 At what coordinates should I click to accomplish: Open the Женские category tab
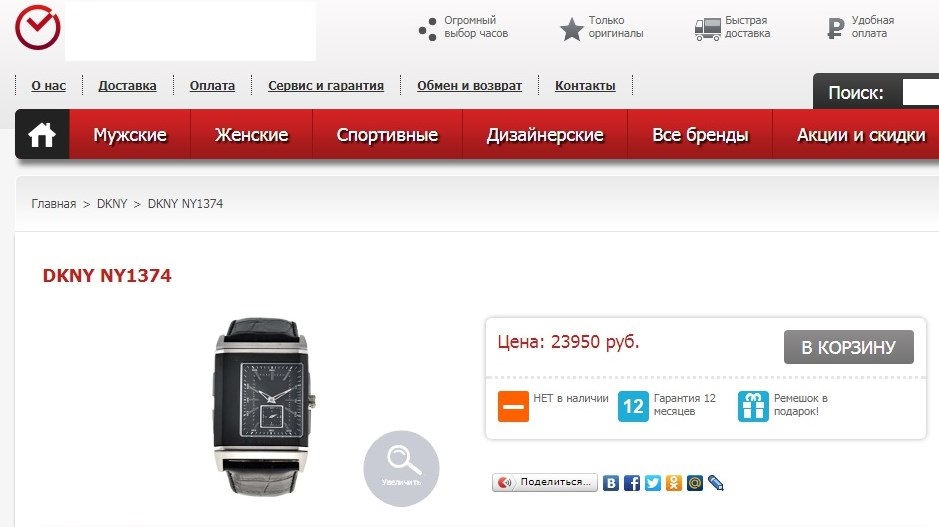pos(252,135)
